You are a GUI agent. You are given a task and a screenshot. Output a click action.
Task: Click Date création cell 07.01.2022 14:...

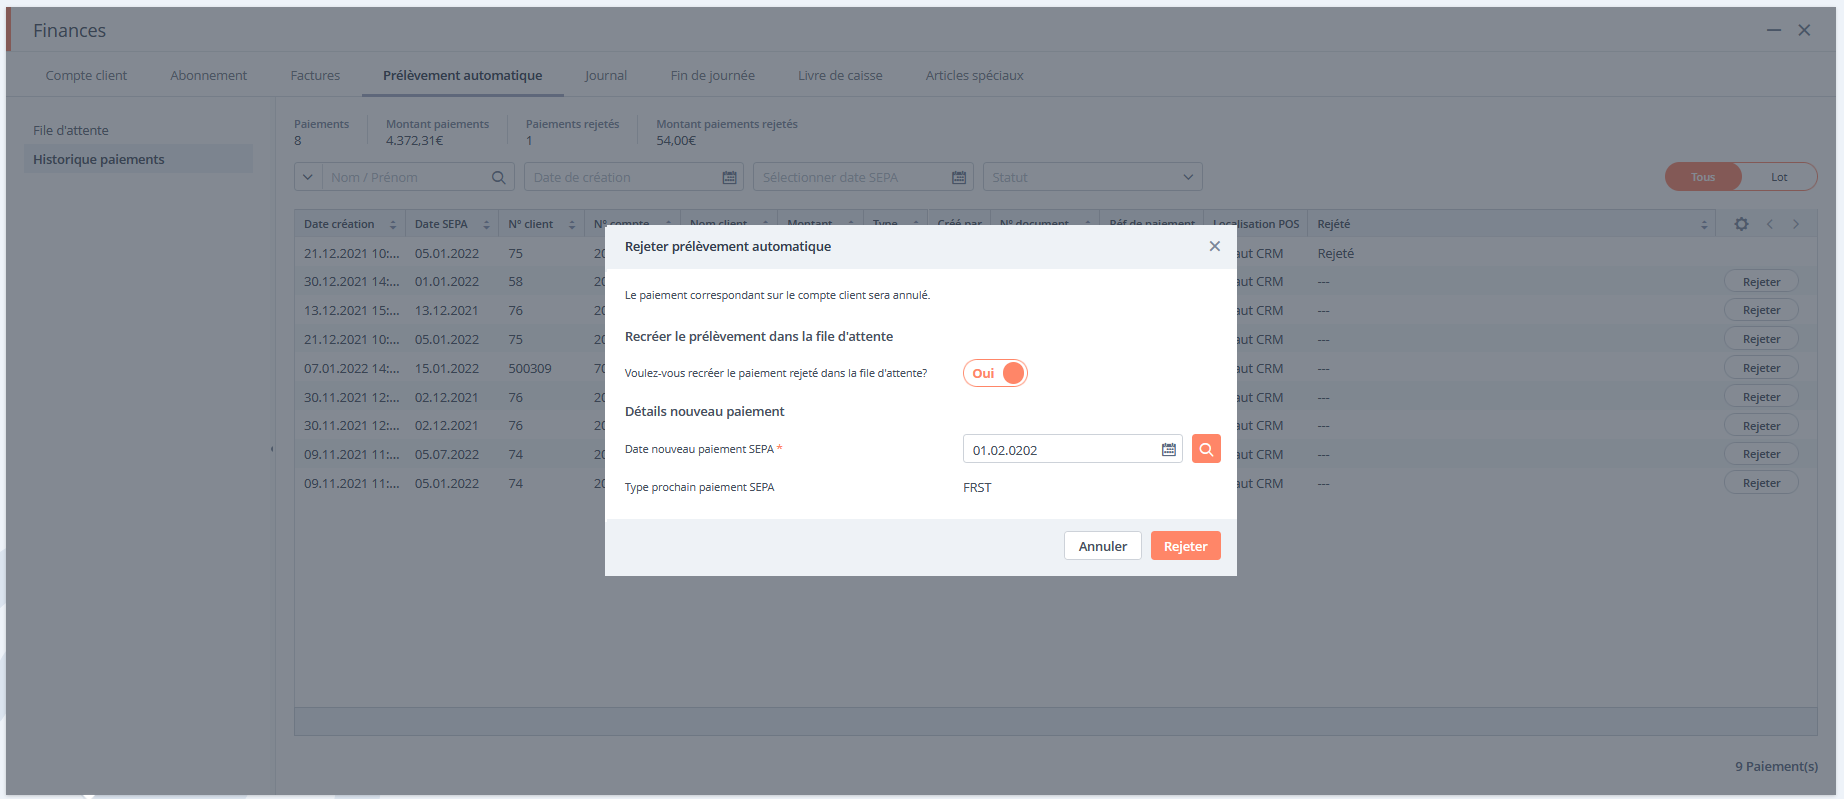[351, 368]
